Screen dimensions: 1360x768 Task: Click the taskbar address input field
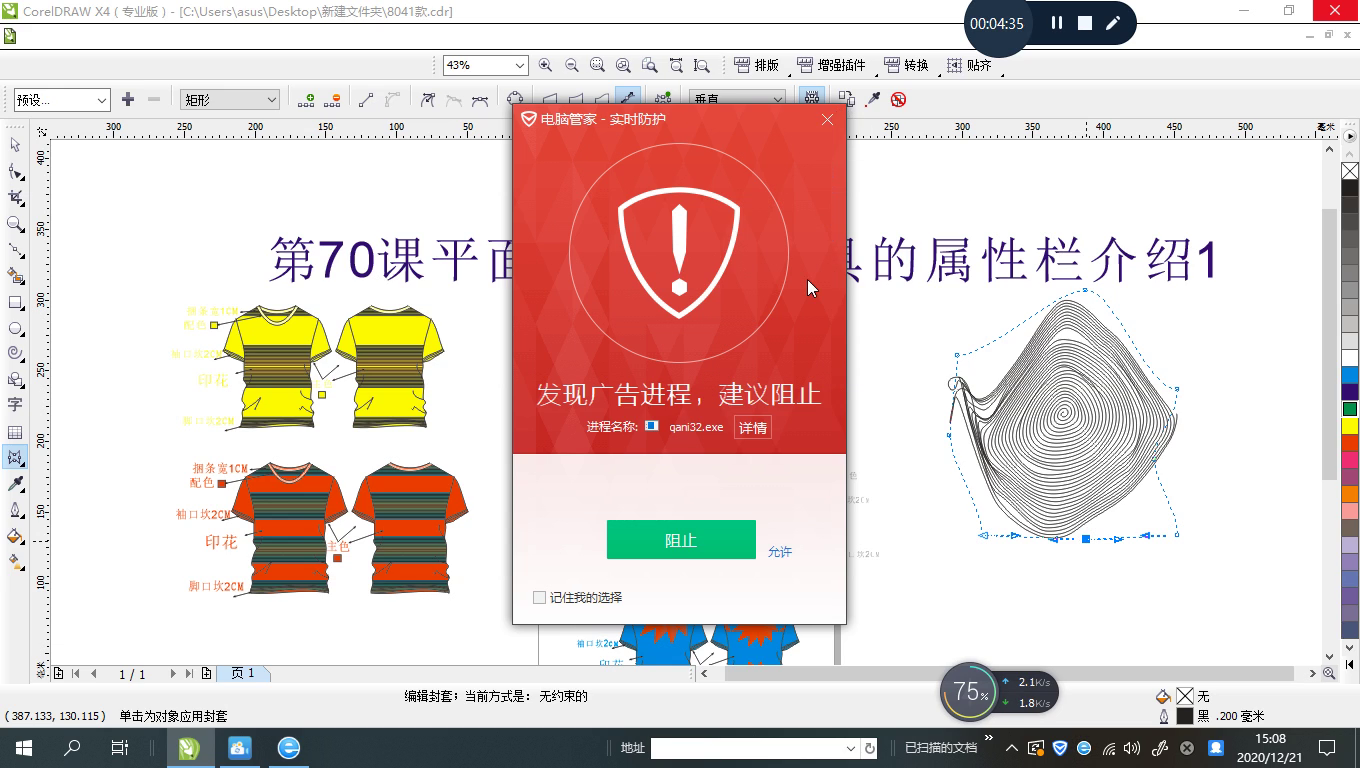coord(747,748)
